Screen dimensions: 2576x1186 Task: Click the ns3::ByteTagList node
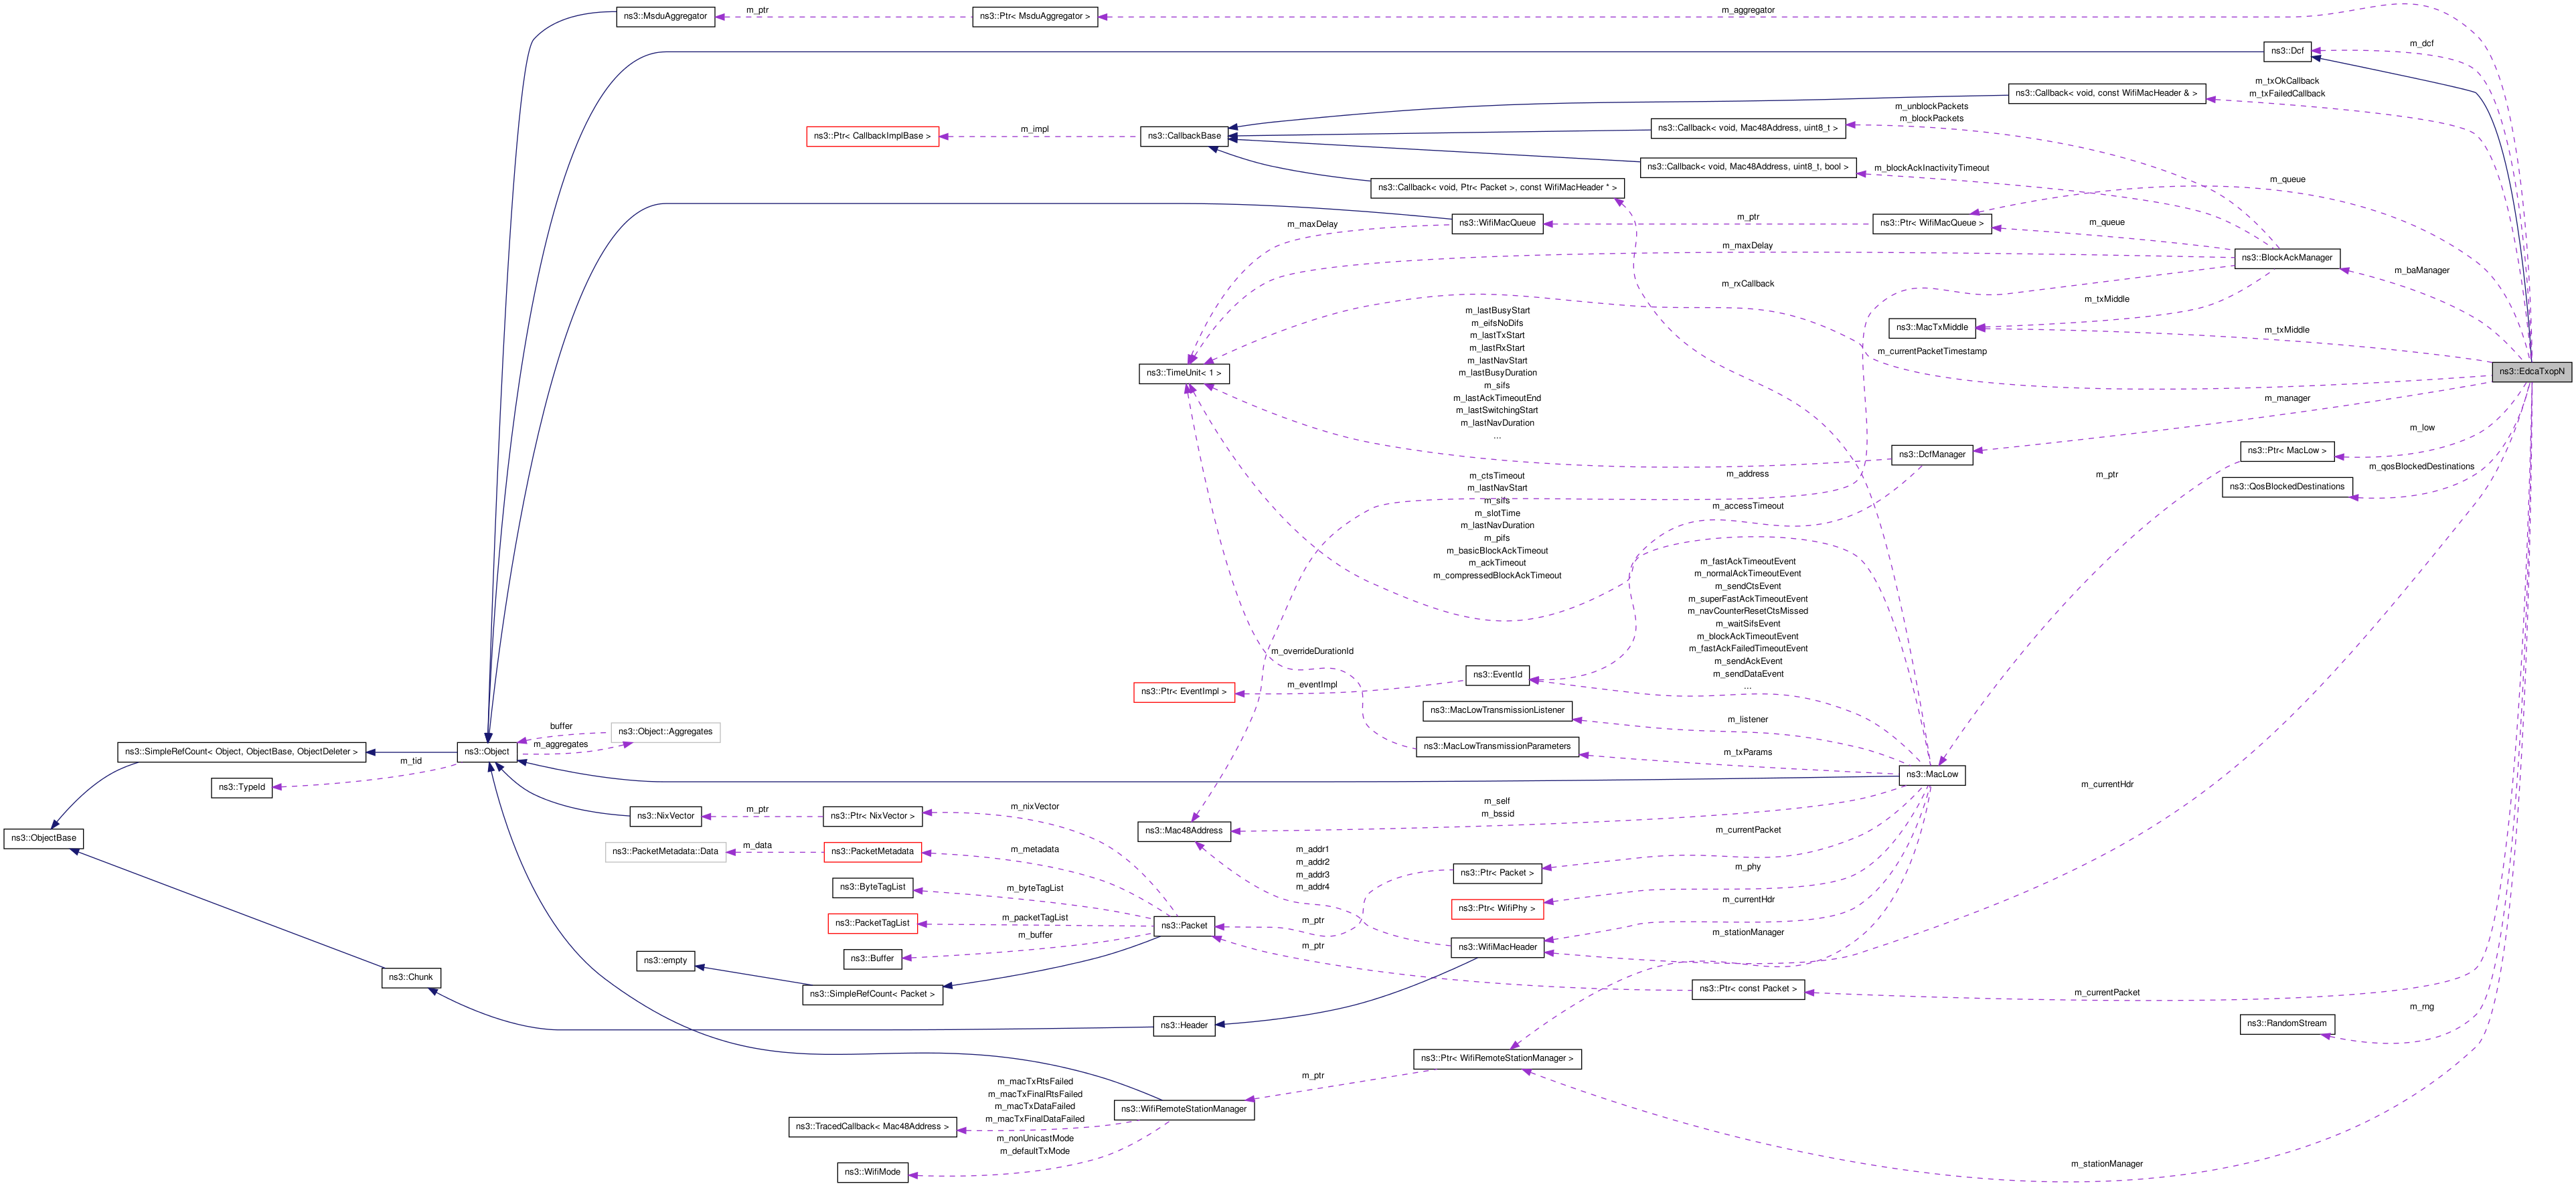872,887
